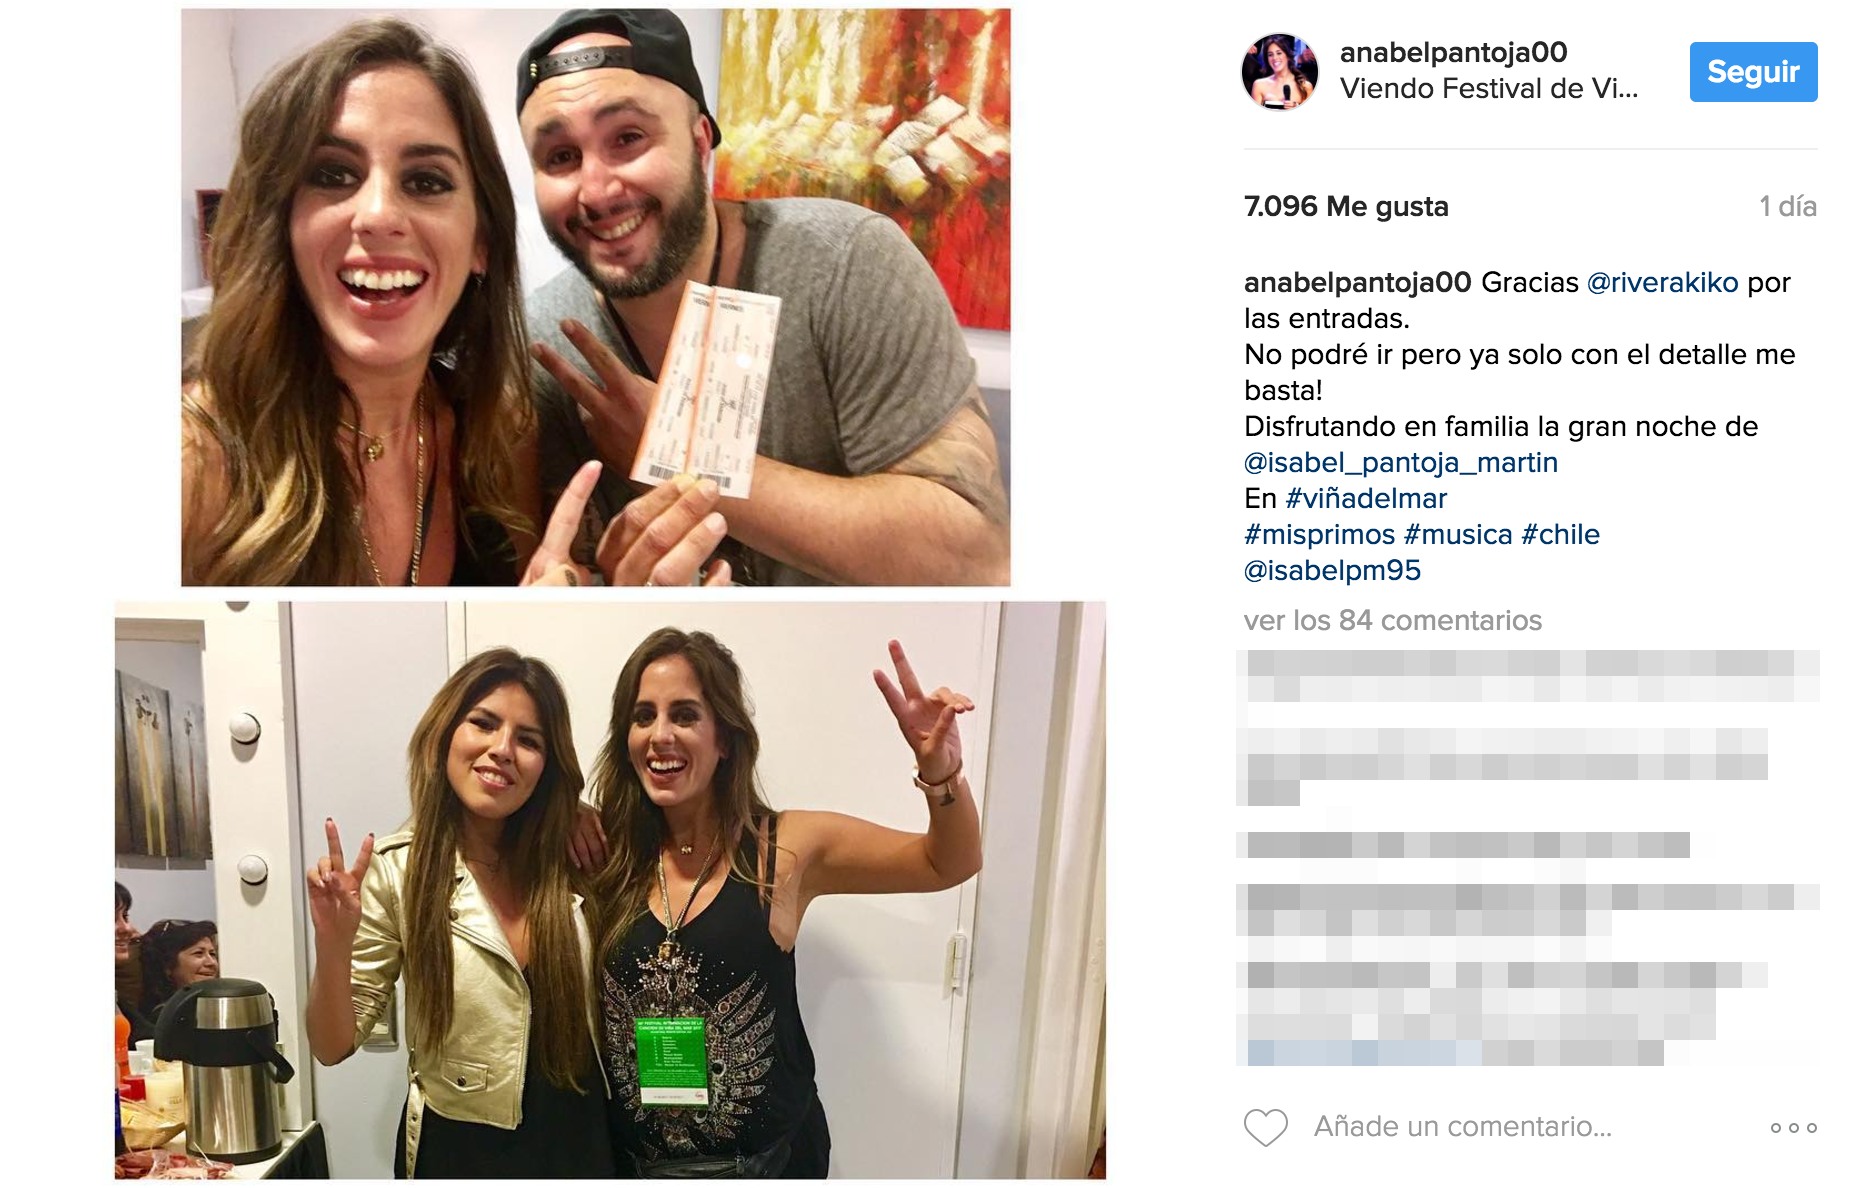Click the top selfie photo with tickets
The image size is (1862, 1188).
595,297
